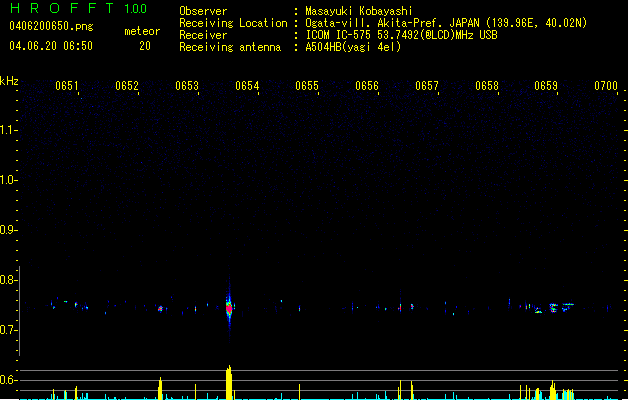The image size is (629, 400).
Task: Click the 1.0 kHz frequency axis label
Action: (8, 180)
